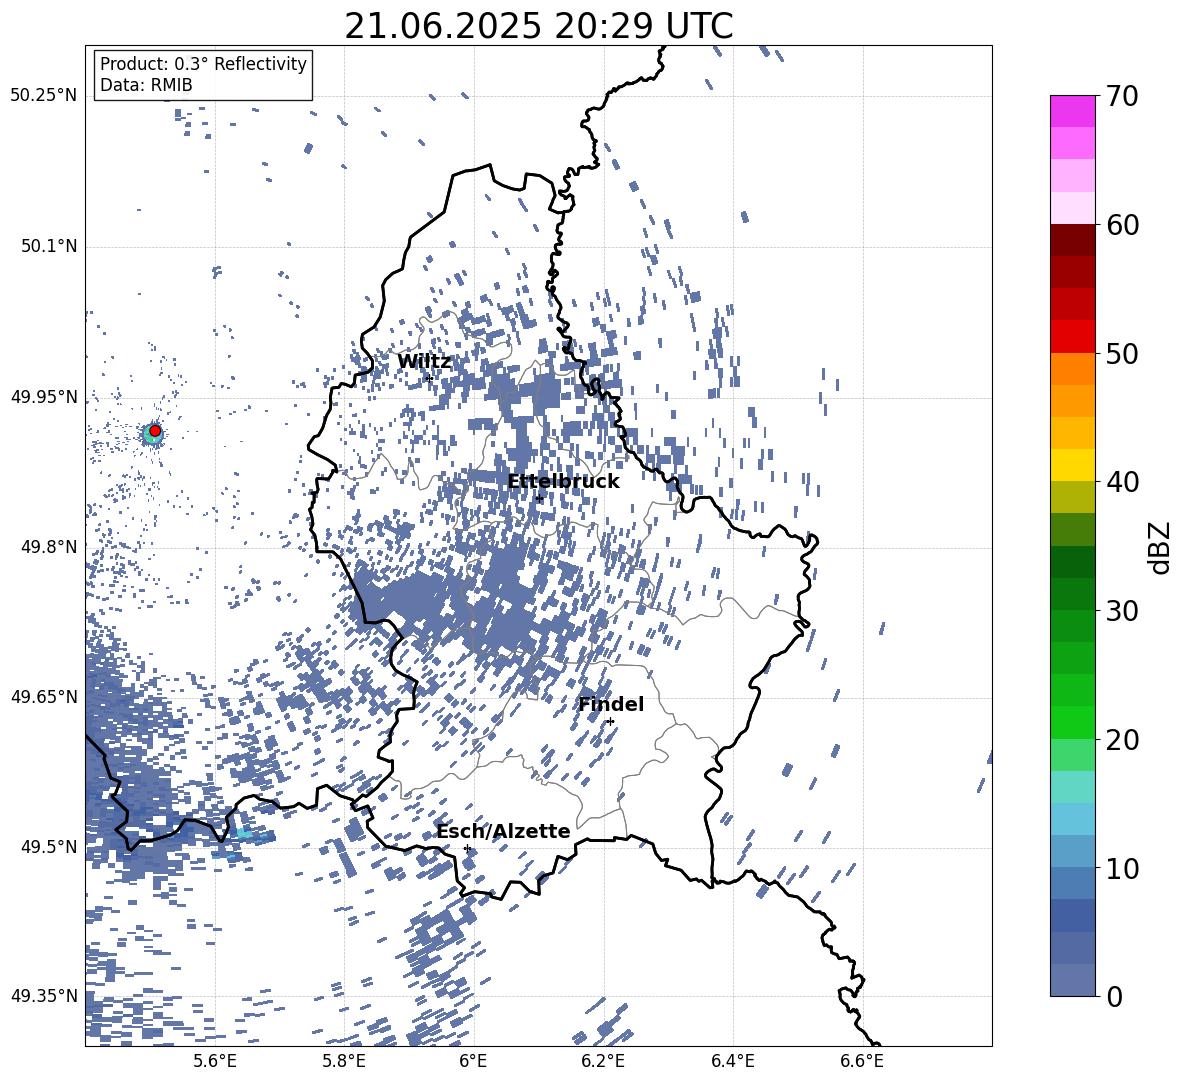The image size is (1184, 1081).
Task: Click the 10 value on colorbar
Action: pyautogui.click(x=1121, y=869)
